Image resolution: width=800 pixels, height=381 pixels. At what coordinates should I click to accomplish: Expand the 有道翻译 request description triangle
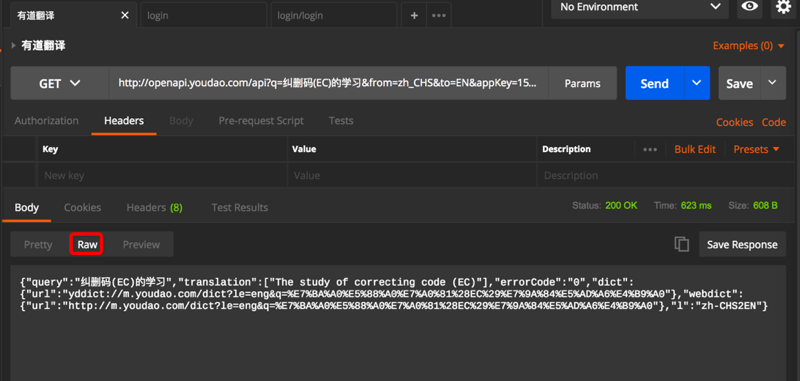click(13, 46)
